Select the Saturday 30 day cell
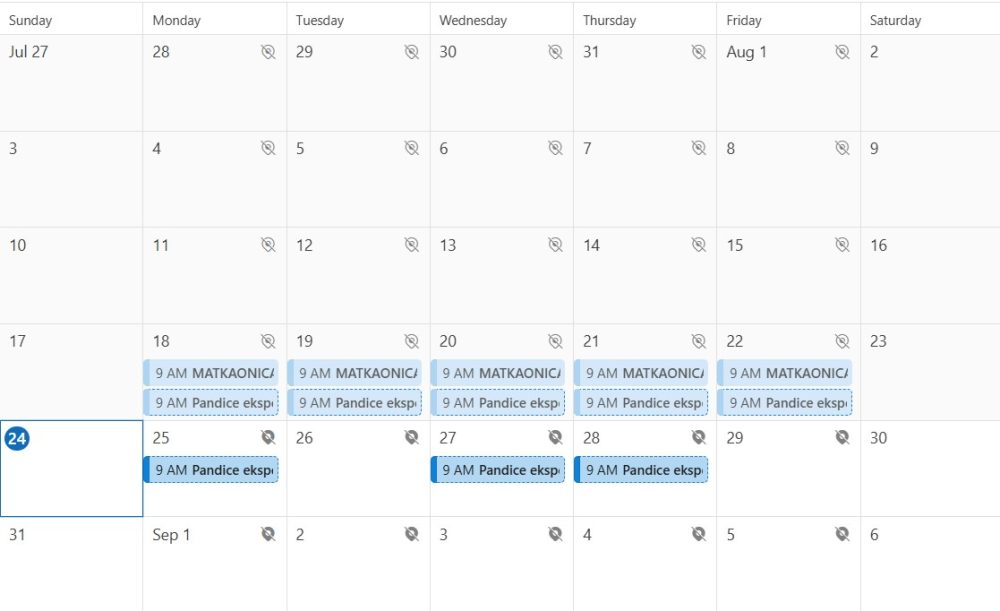This screenshot has height=611, width=1000. 930,475
